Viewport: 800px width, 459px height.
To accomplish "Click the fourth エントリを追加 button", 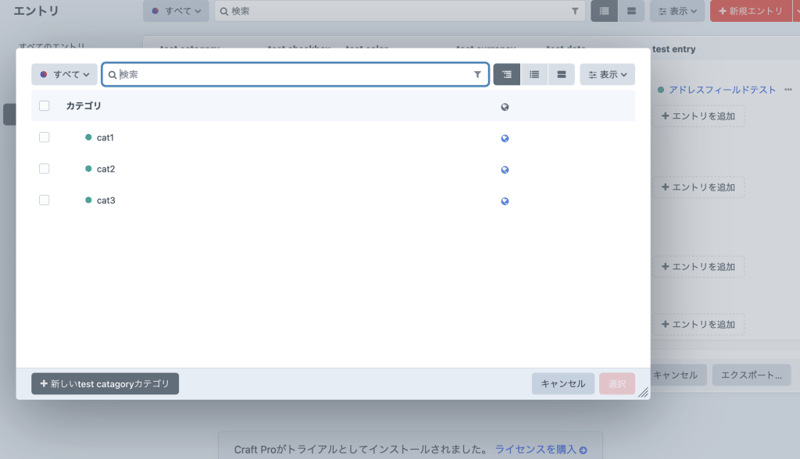I will pos(698,324).
